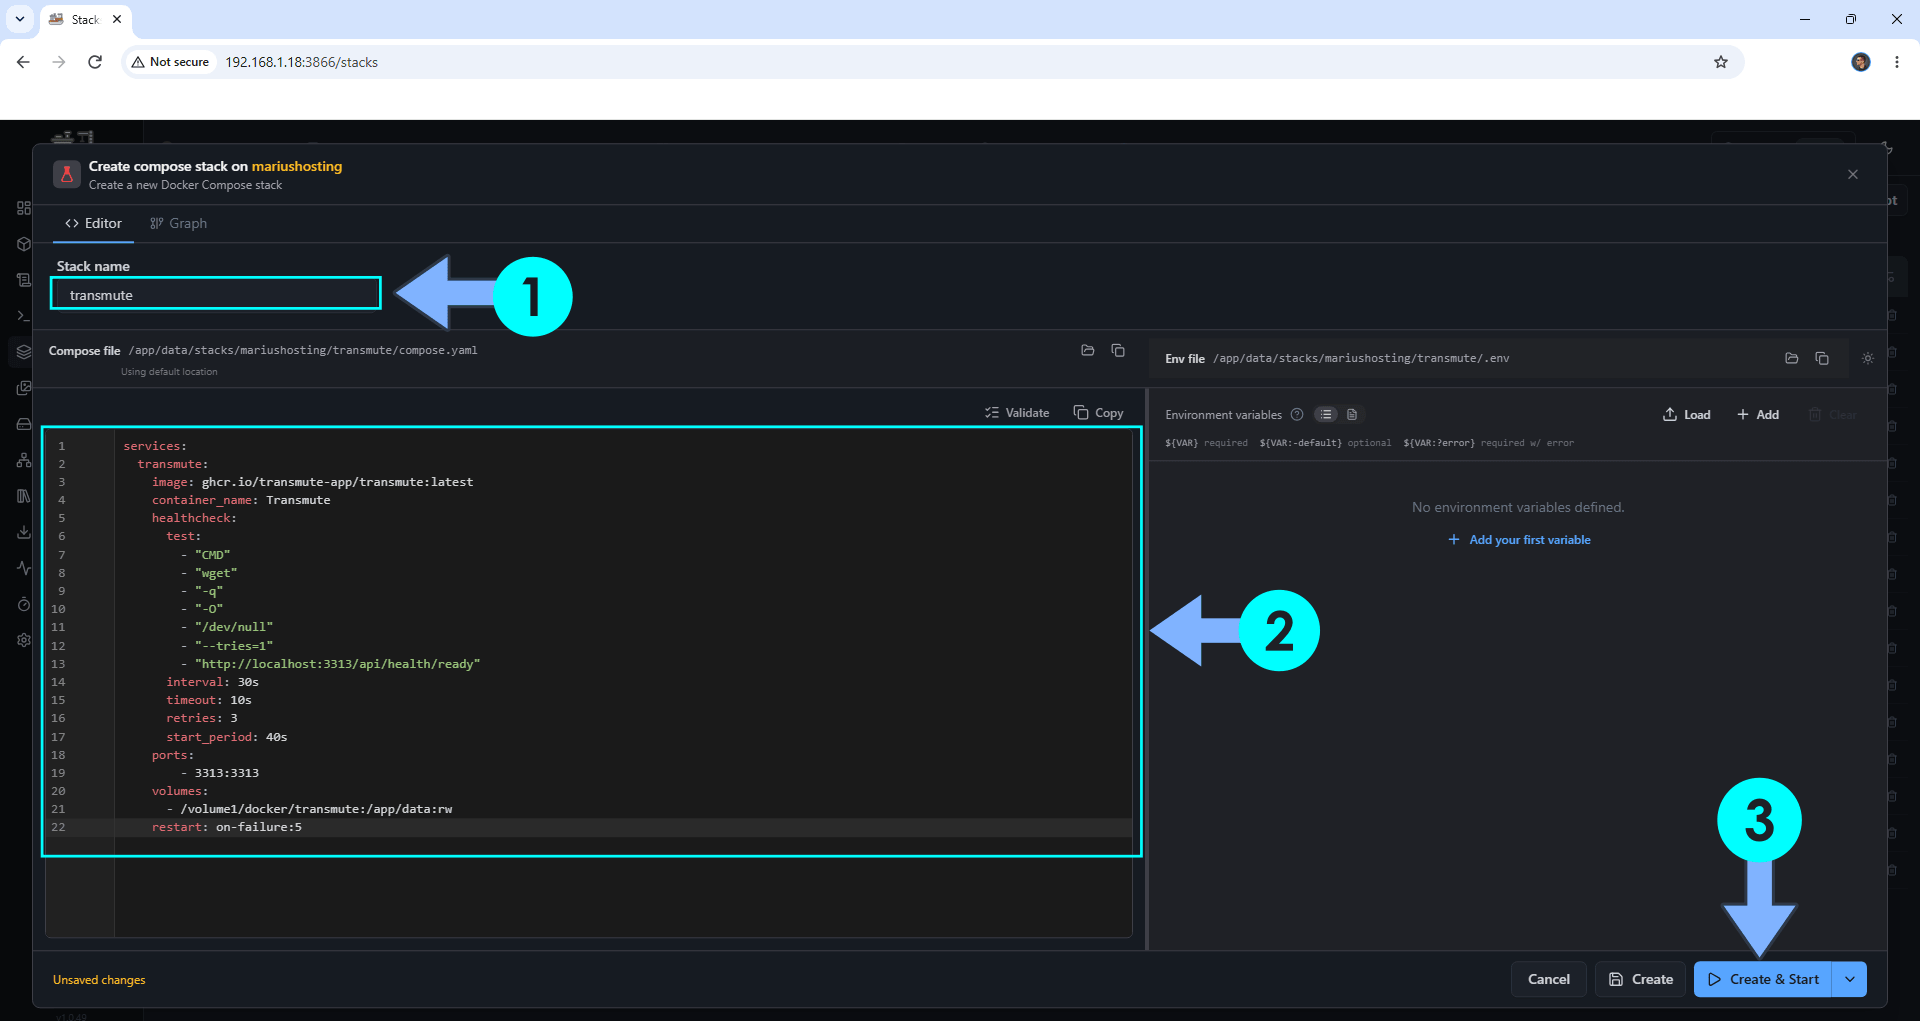Viewport: 1920px width, 1021px height.
Task: Open Containers cube icon in sidebar
Action: pos(24,244)
